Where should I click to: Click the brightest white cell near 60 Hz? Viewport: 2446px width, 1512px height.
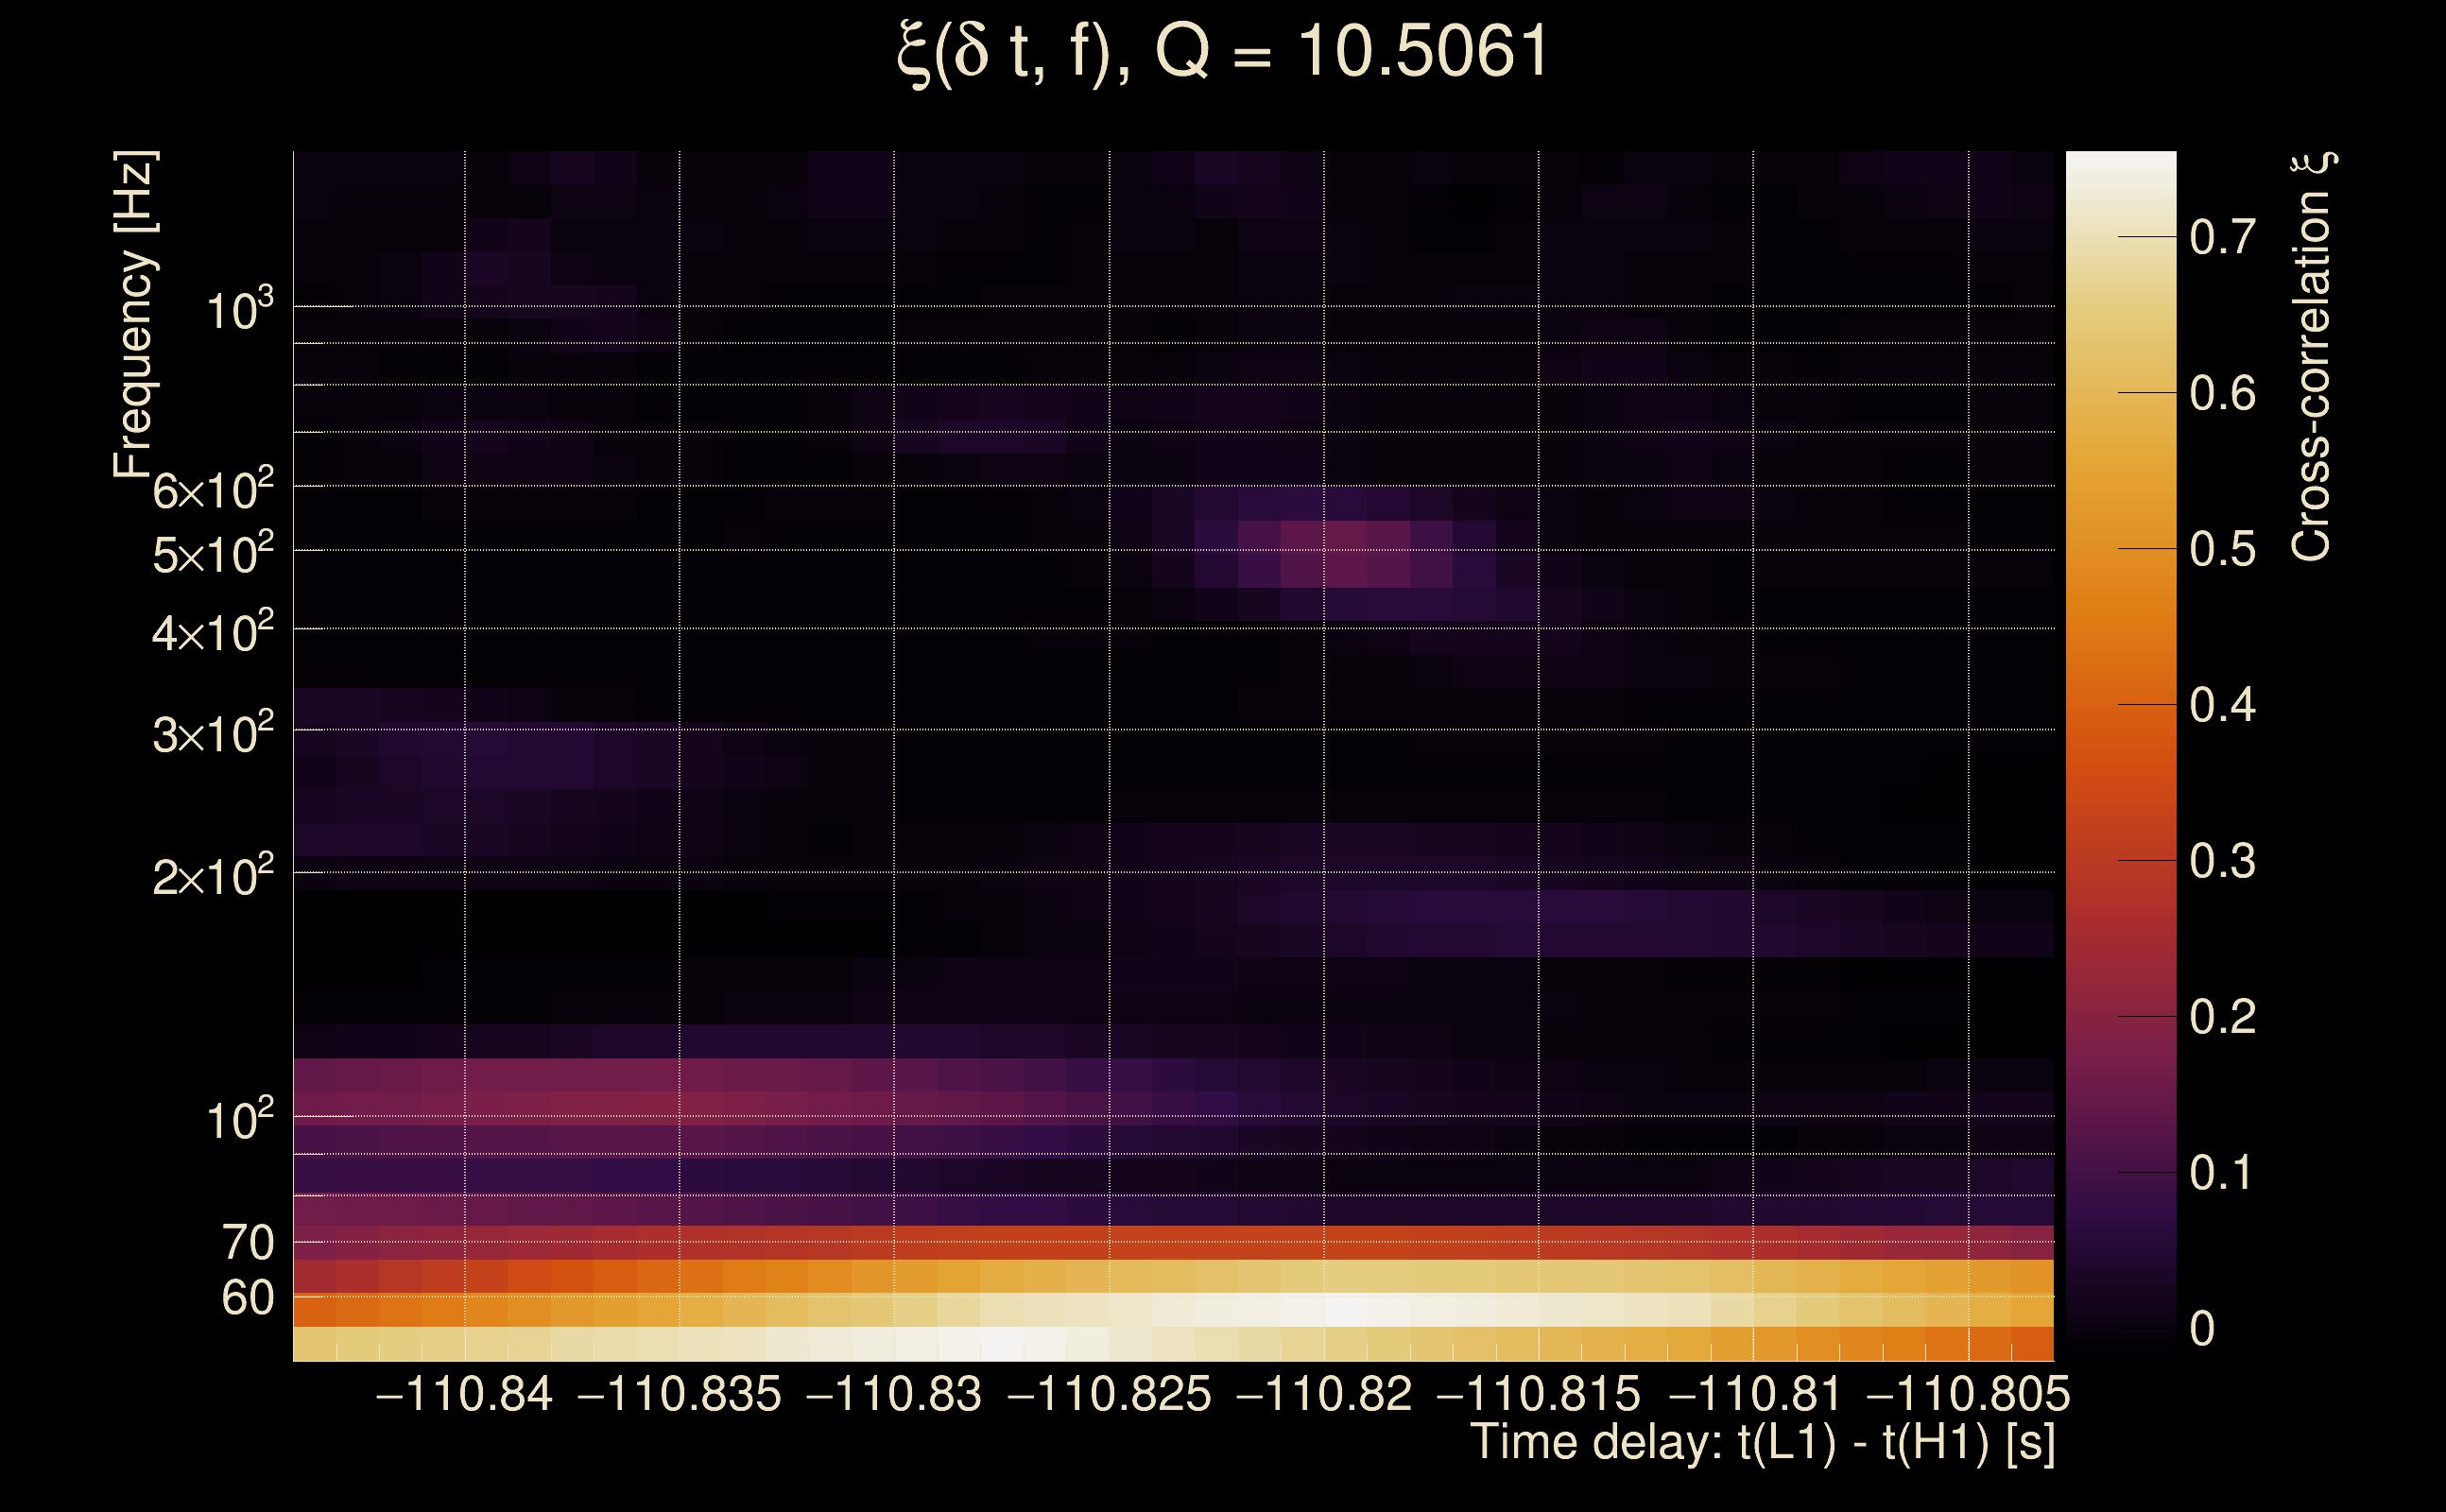click(x=1345, y=1309)
